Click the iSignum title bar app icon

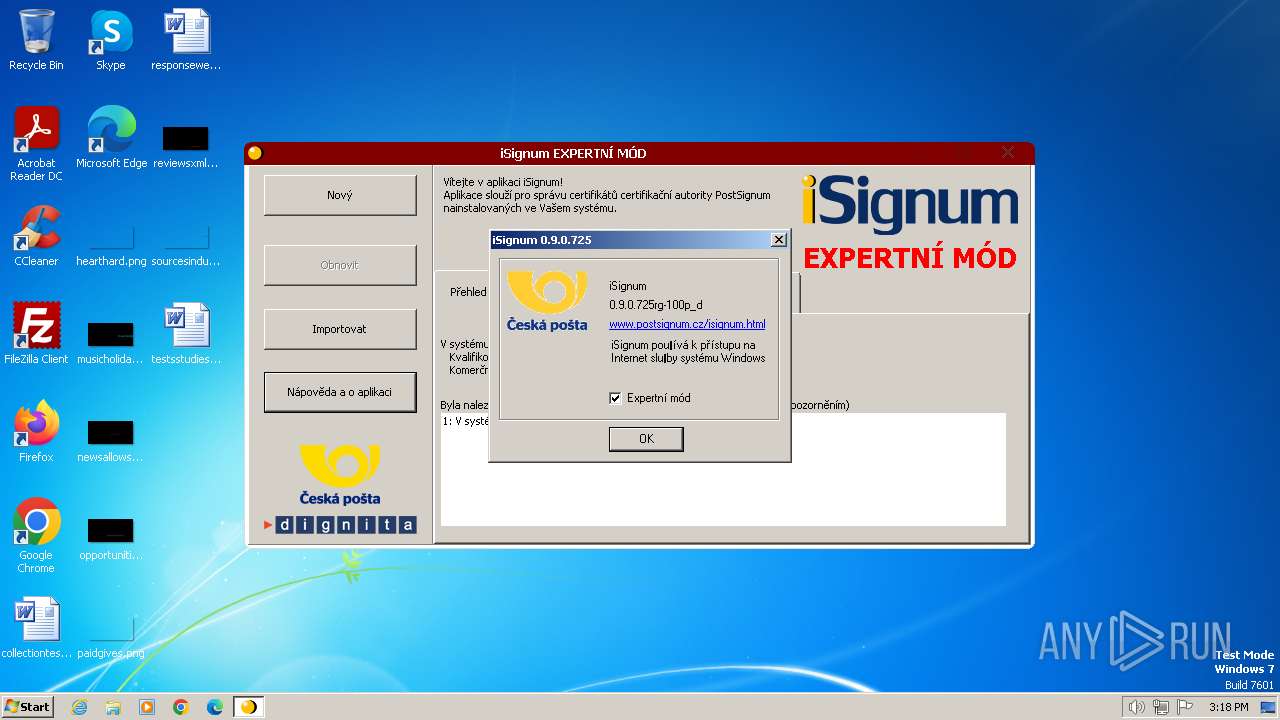tap(255, 153)
